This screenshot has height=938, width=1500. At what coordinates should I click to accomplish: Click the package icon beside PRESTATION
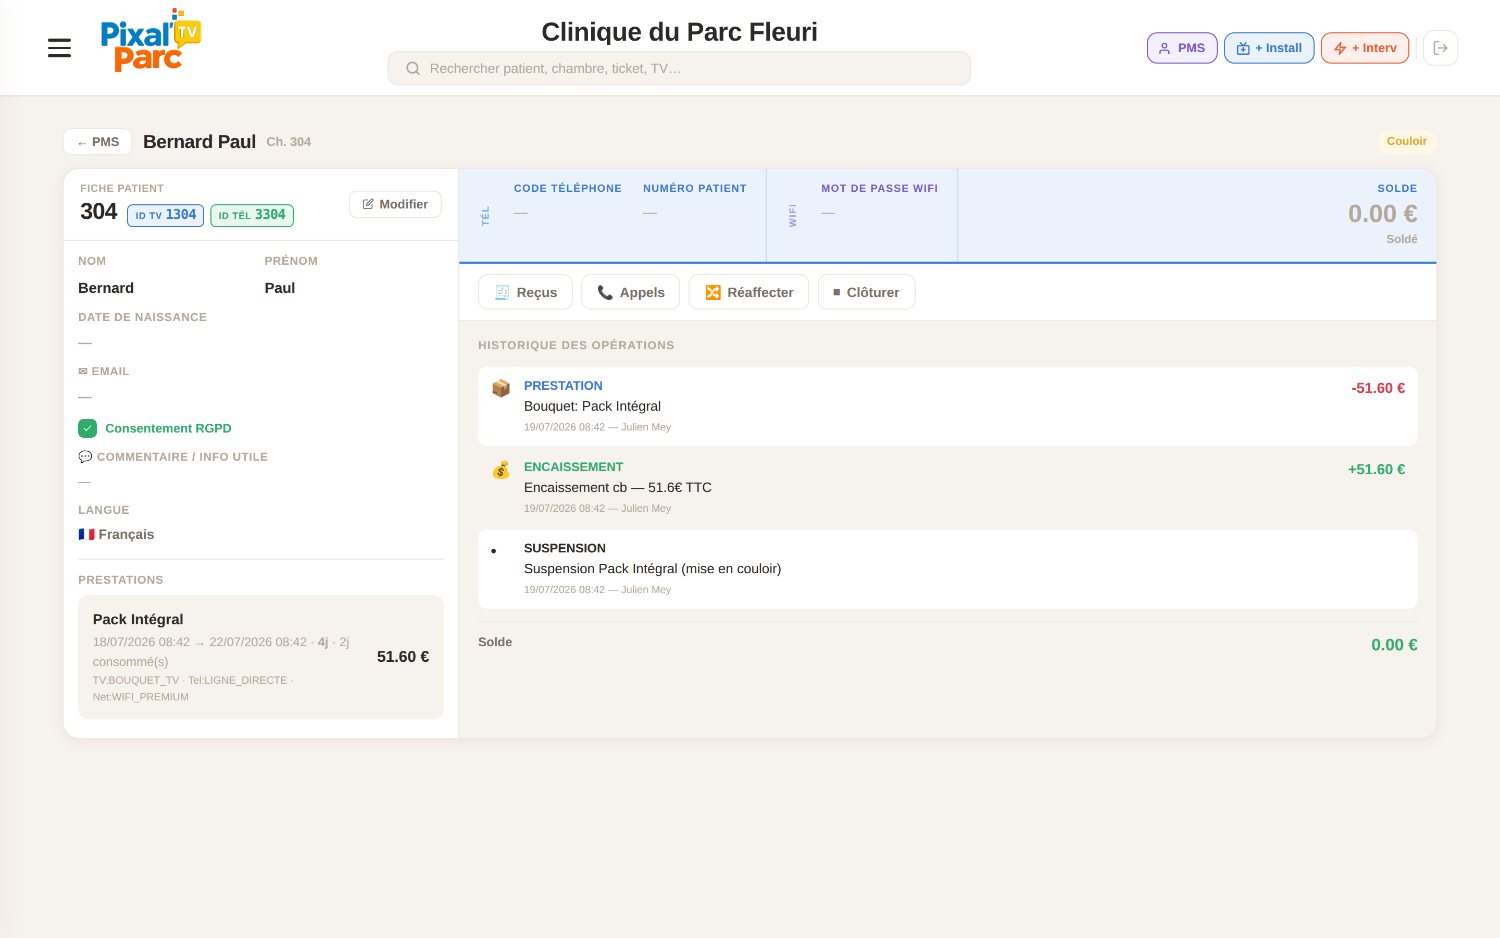(x=501, y=388)
